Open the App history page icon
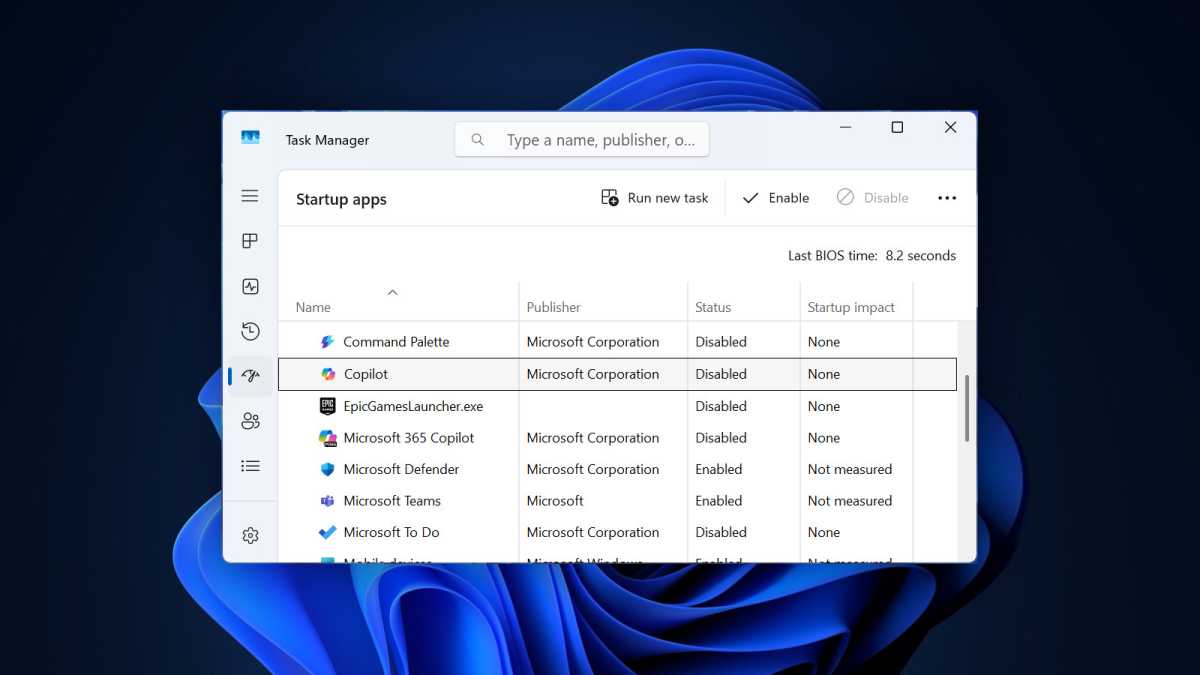 pyautogui.click(x=250, y=331)
